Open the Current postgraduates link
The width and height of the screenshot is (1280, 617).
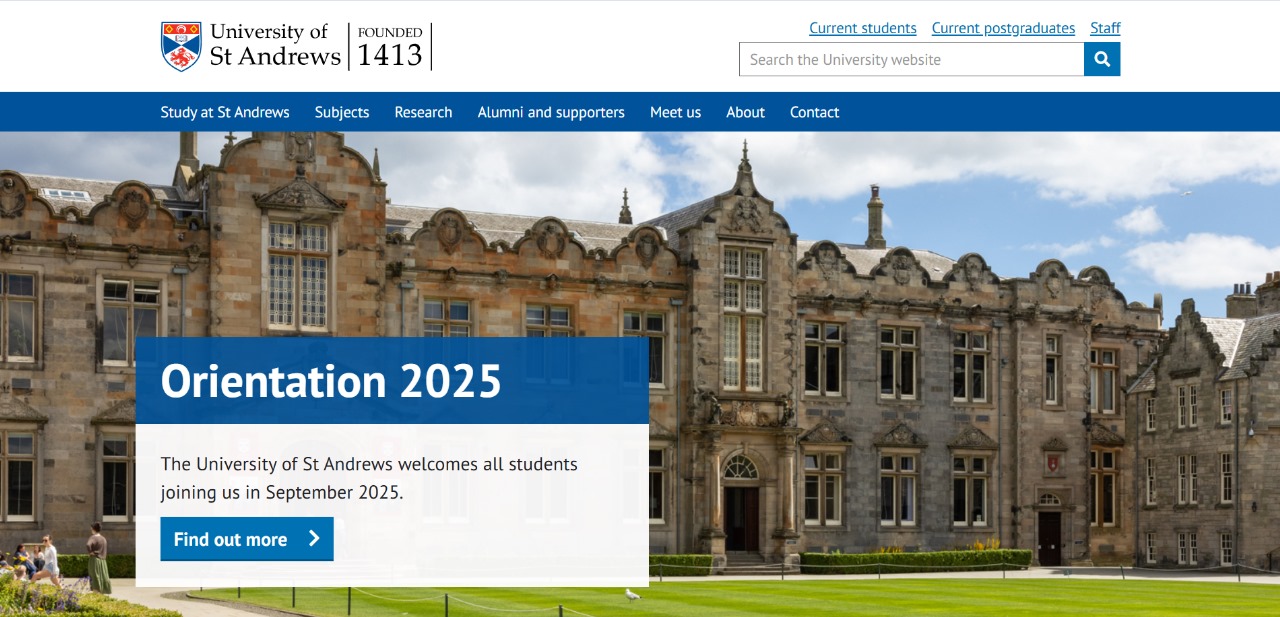1003,28
